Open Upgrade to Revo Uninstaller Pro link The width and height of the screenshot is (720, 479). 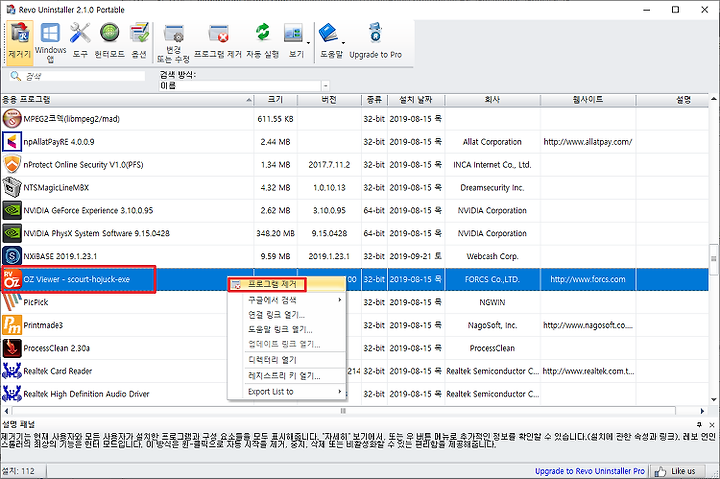pyautogui.click(x=590, y=471)
